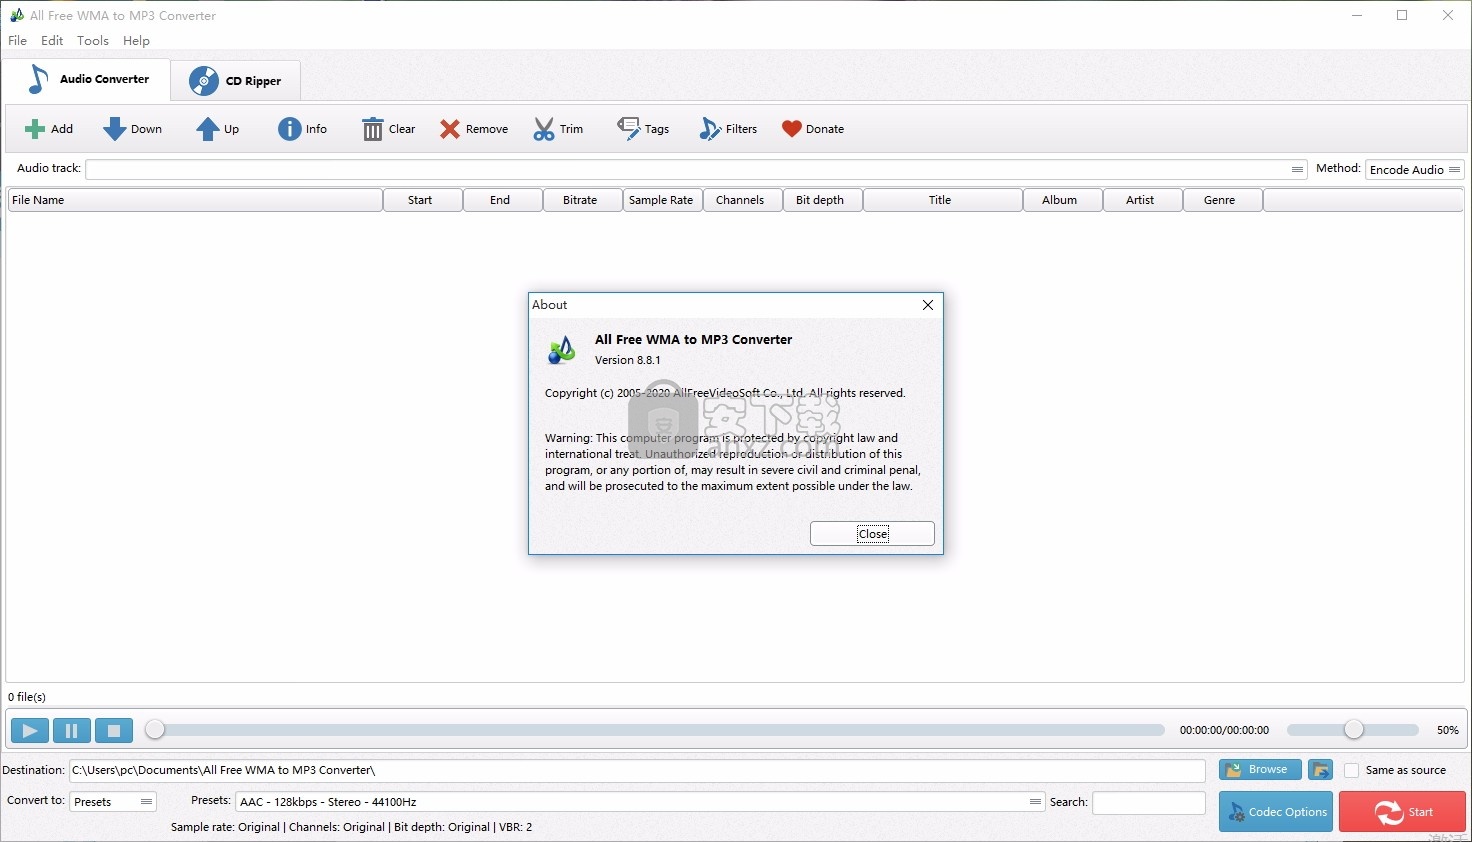
Task: Switch to the Audio Converter tab
Action: [87, 79]
